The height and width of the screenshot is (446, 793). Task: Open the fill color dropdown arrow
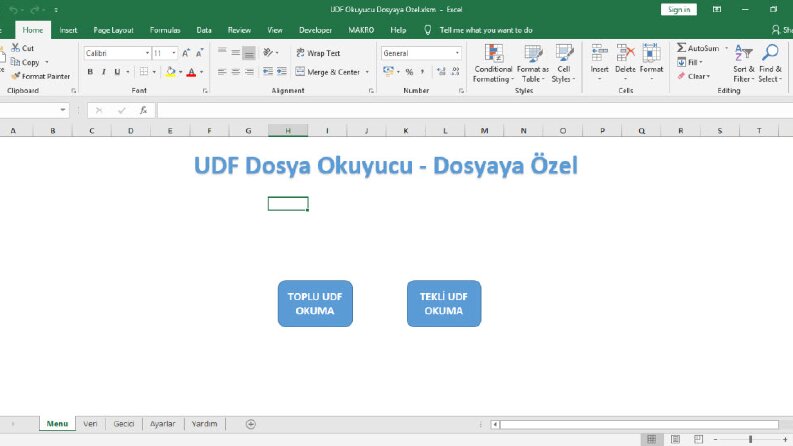coord(181,72)
